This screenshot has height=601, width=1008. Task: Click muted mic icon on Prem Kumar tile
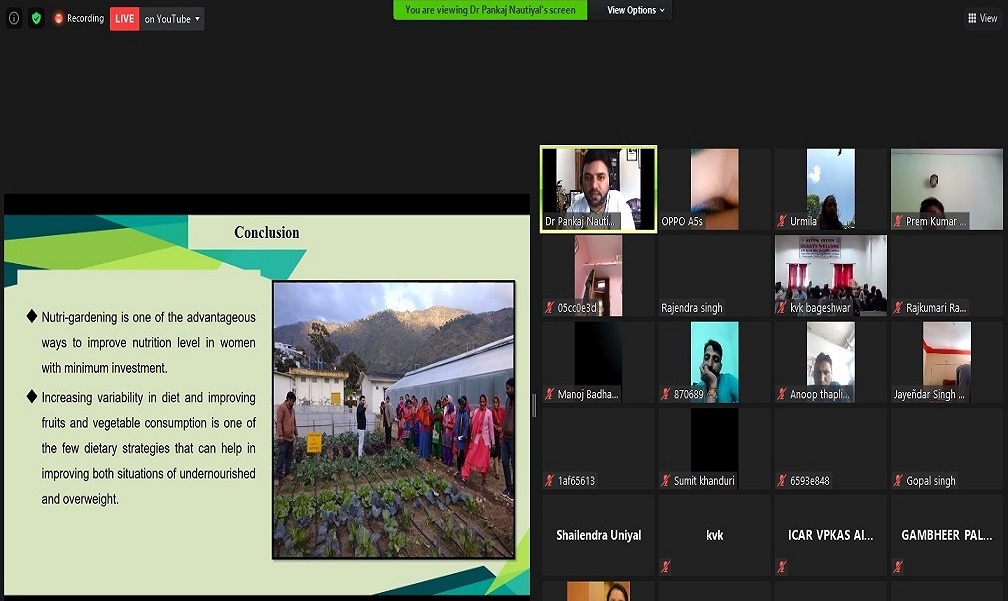tap(898, 222)
